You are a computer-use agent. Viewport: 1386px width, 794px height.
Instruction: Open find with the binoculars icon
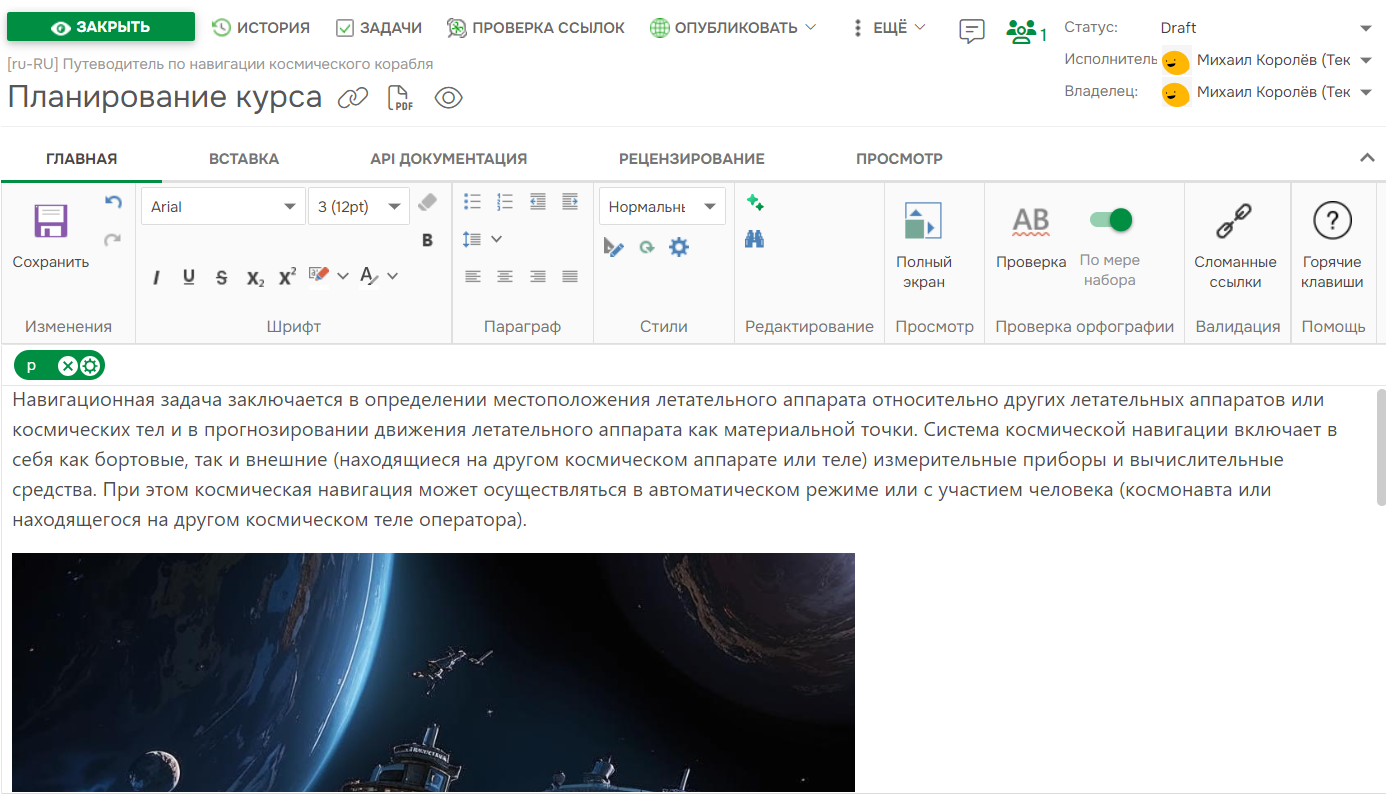click(755, 239)
